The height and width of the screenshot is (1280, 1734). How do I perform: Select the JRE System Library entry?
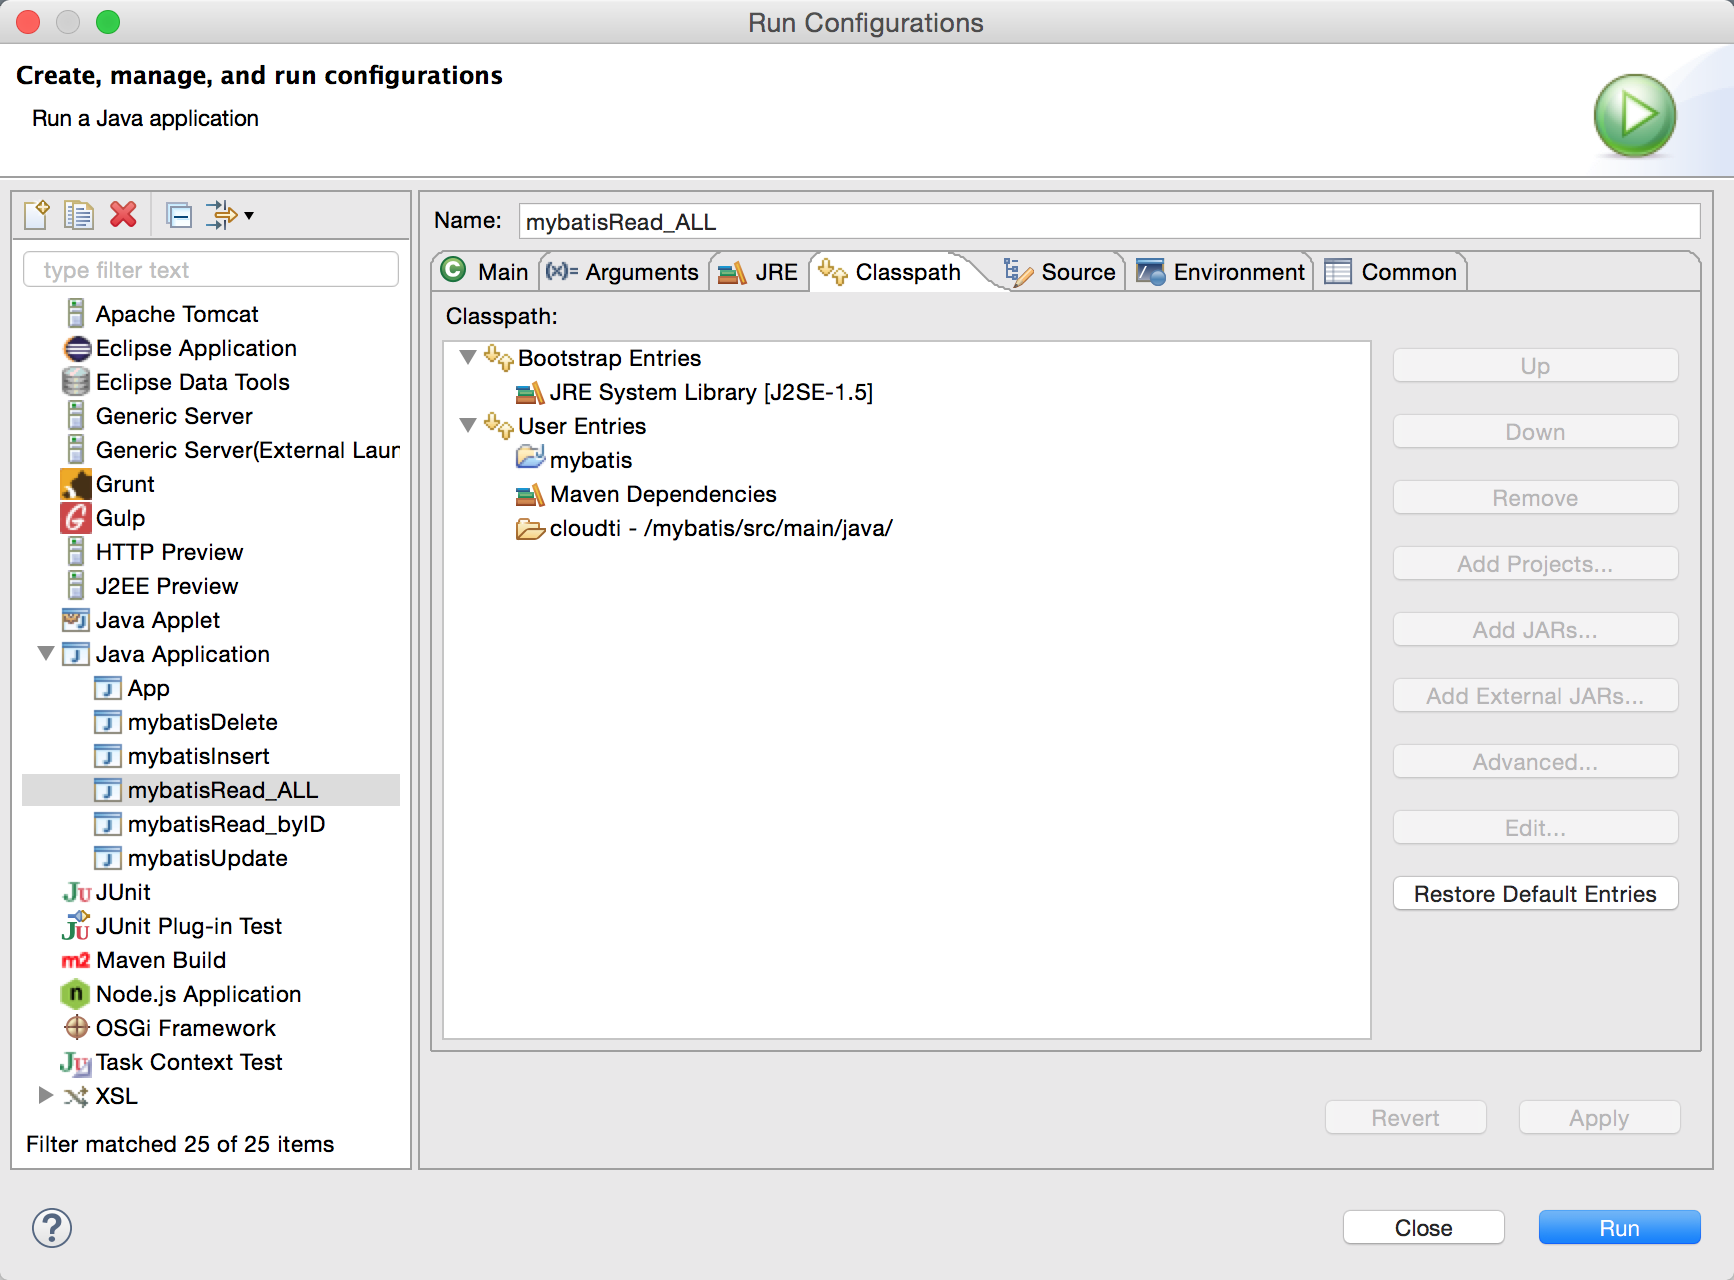pyautogui.click(x=712, y=392)
